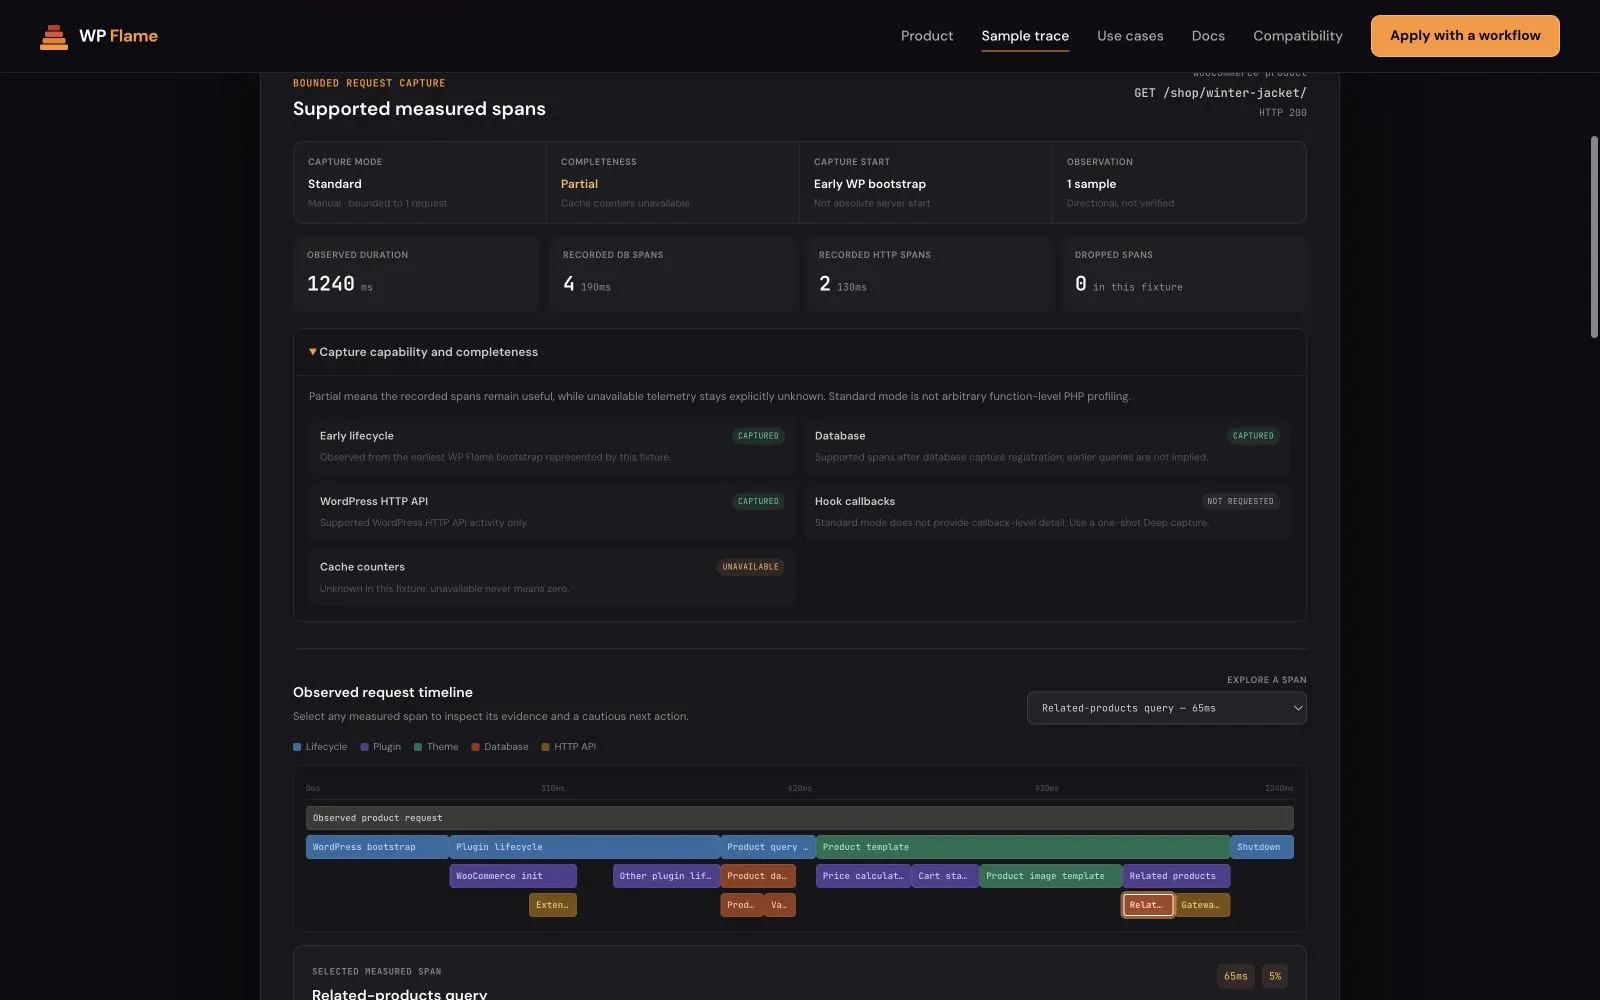Click the 5% share badge
This screenshot has width=1600, height=1000.
tap(1275, 976)
